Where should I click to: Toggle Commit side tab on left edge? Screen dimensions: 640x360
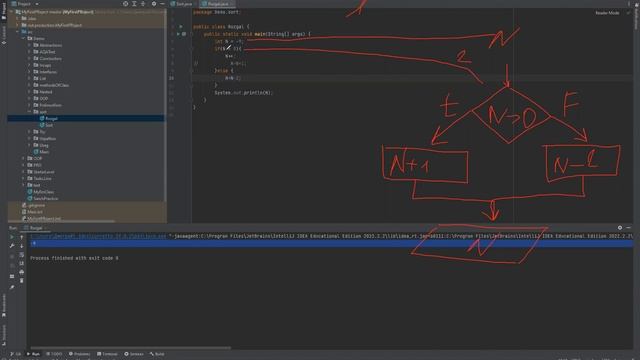coord(4,35)
